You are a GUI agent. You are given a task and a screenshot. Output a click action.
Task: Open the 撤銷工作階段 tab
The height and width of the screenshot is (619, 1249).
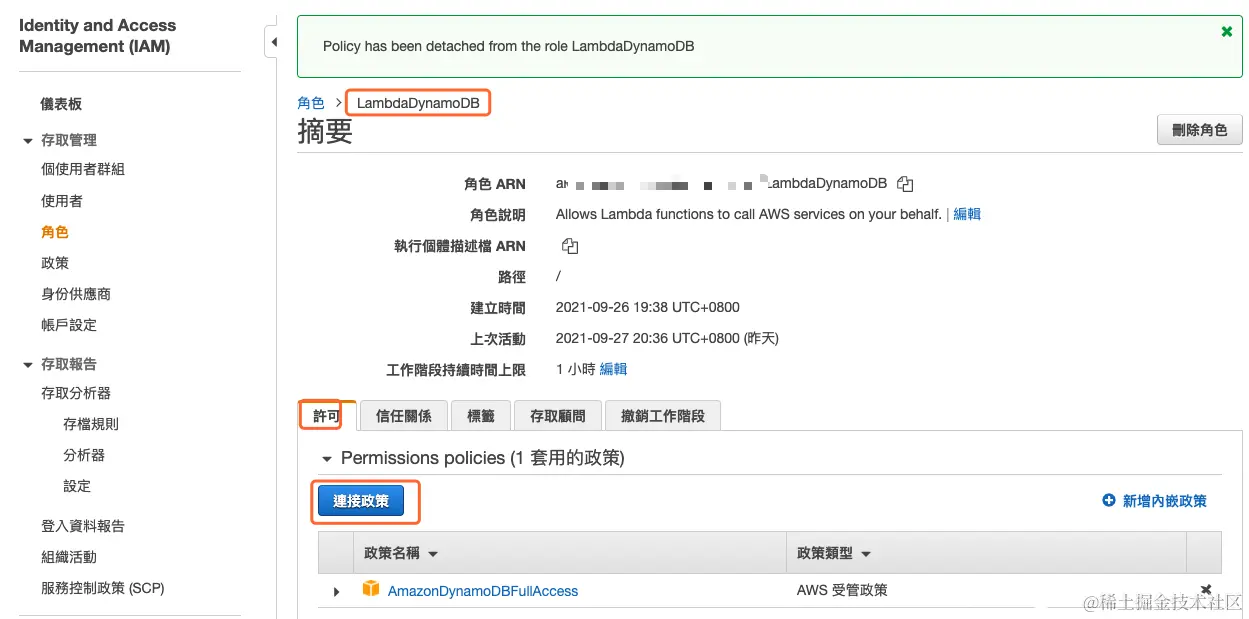[663, 416]
